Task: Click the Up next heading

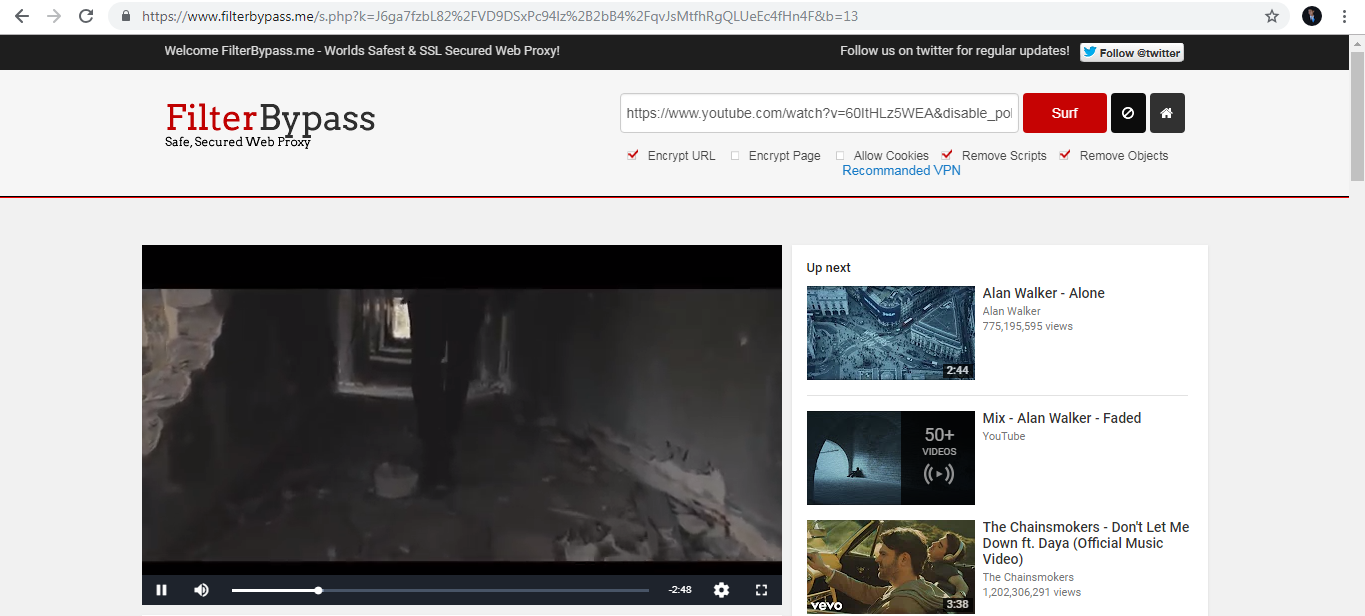Action: (828, 268)
